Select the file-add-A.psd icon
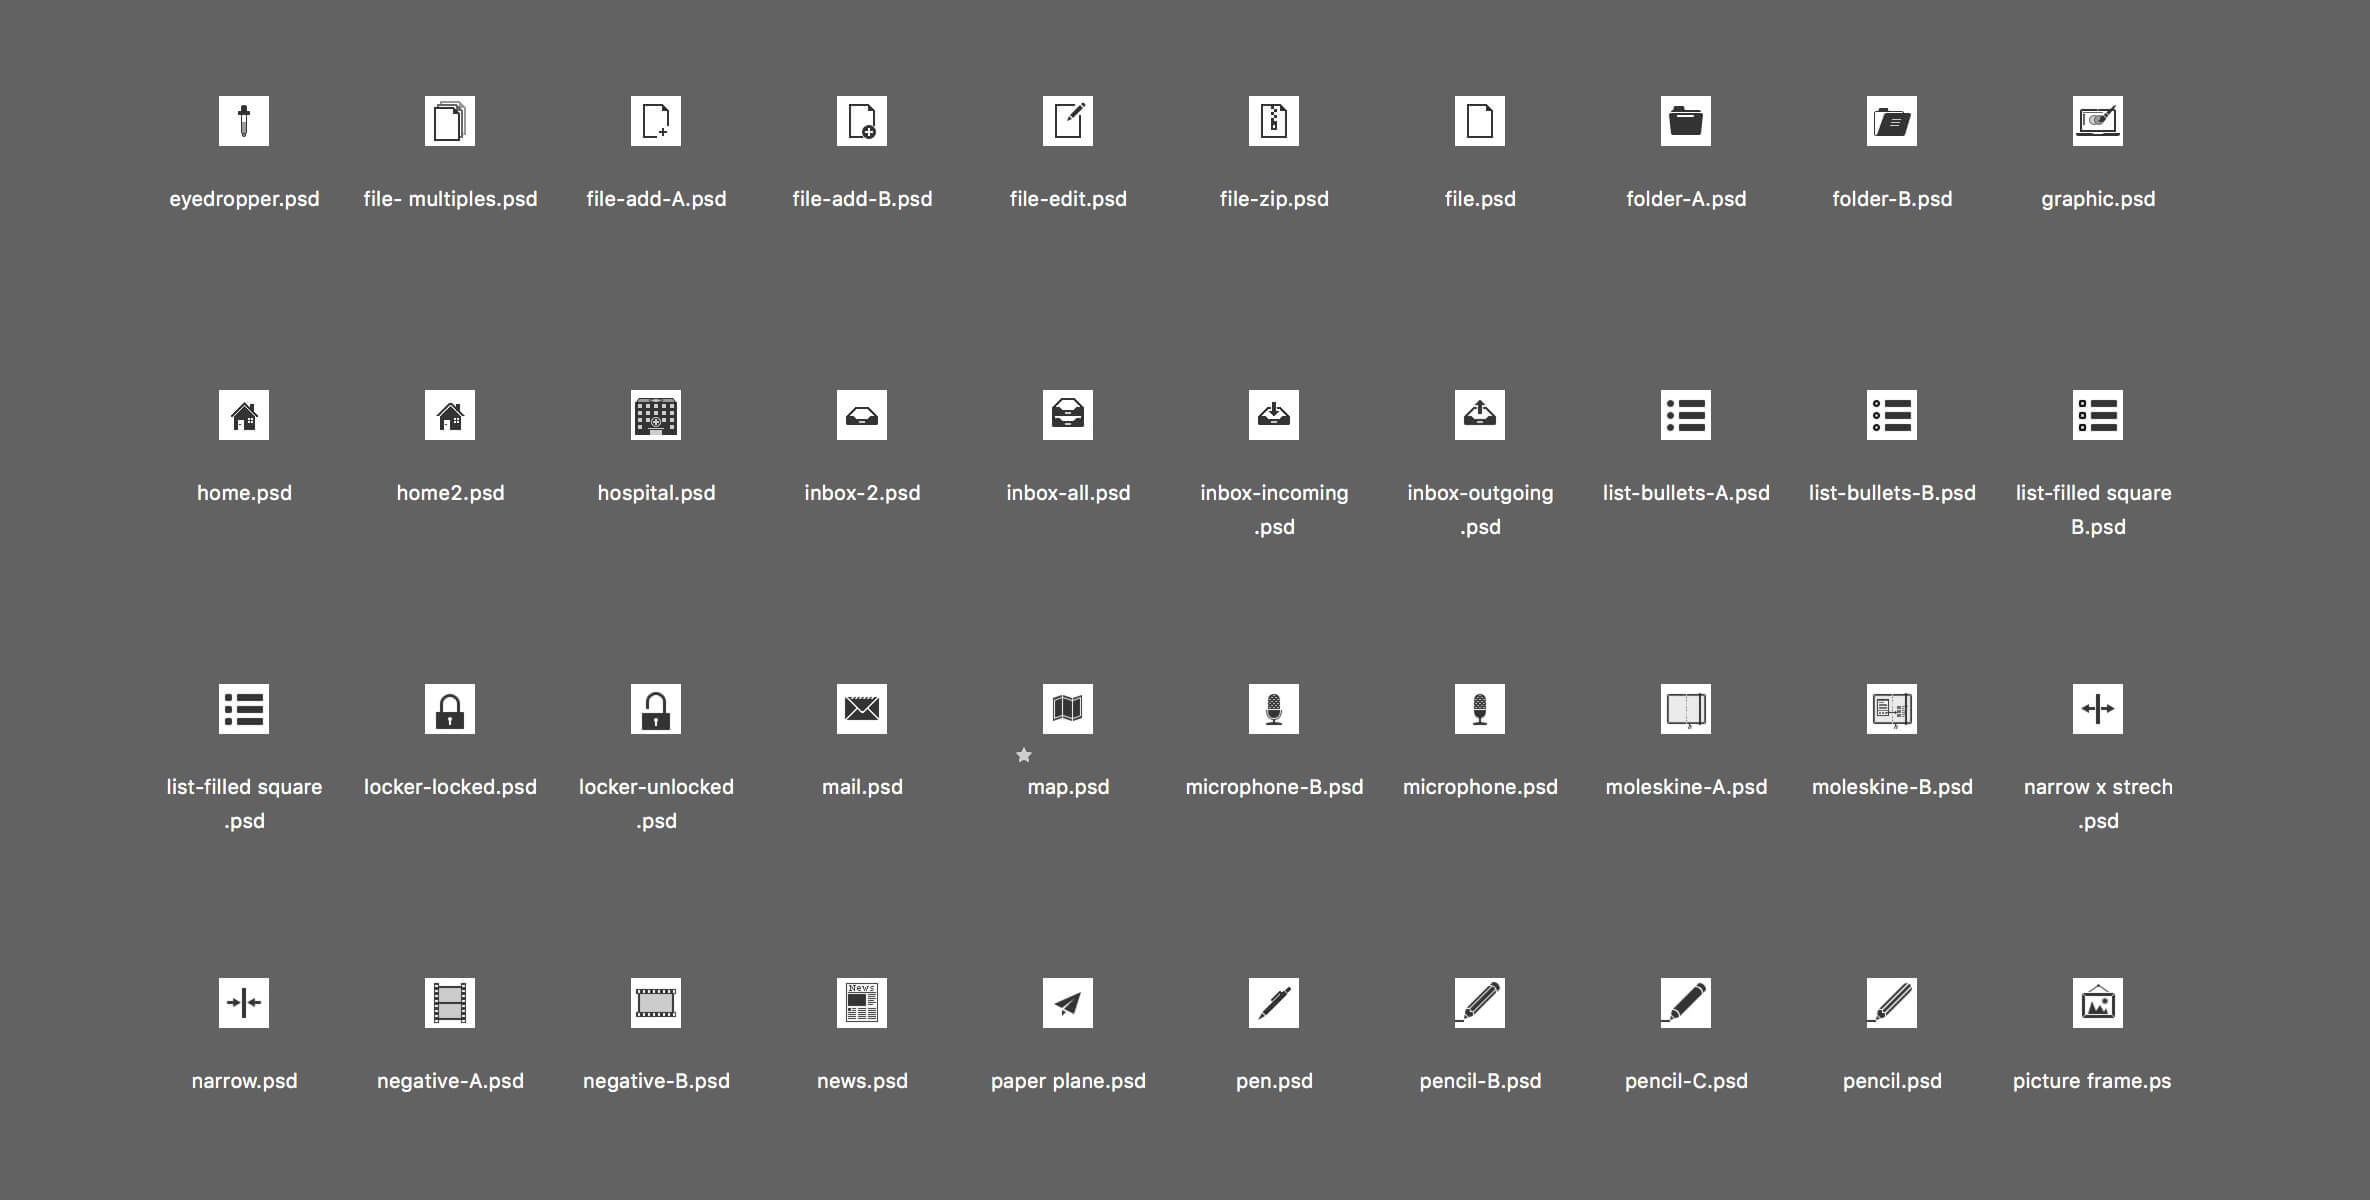 (656, 121)
